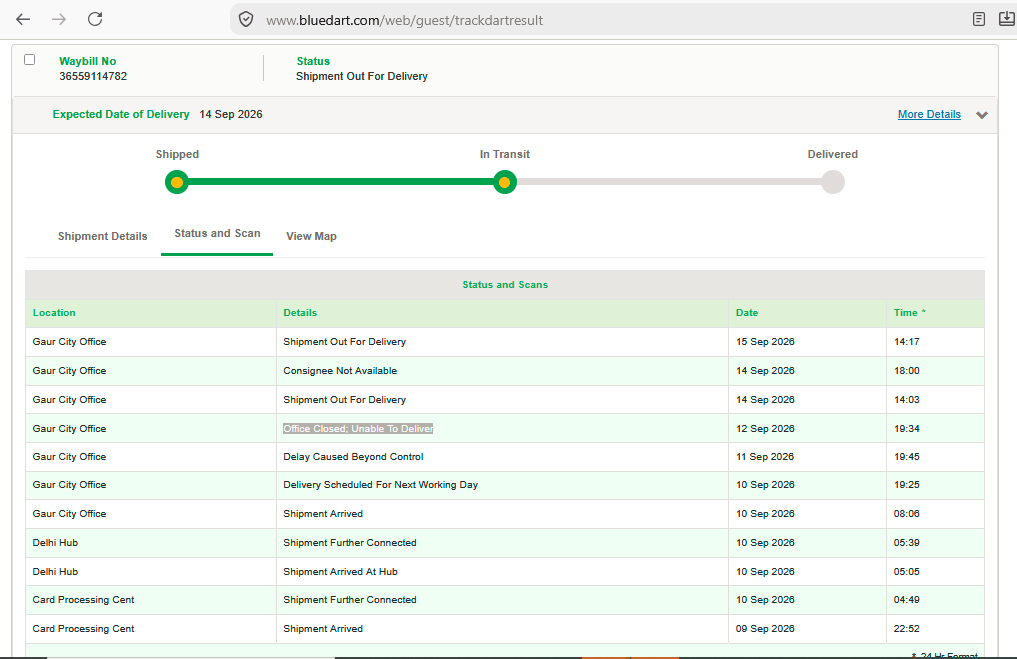The height and width of the screenshot is (659, 1017).
Task: Click the In Transit progress marker
Action: pyautogui.click(x=505, y=182)
